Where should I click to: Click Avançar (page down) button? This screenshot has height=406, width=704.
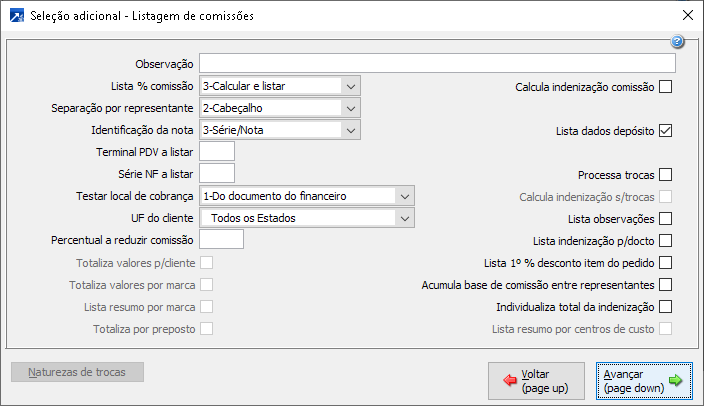(643, 380)
